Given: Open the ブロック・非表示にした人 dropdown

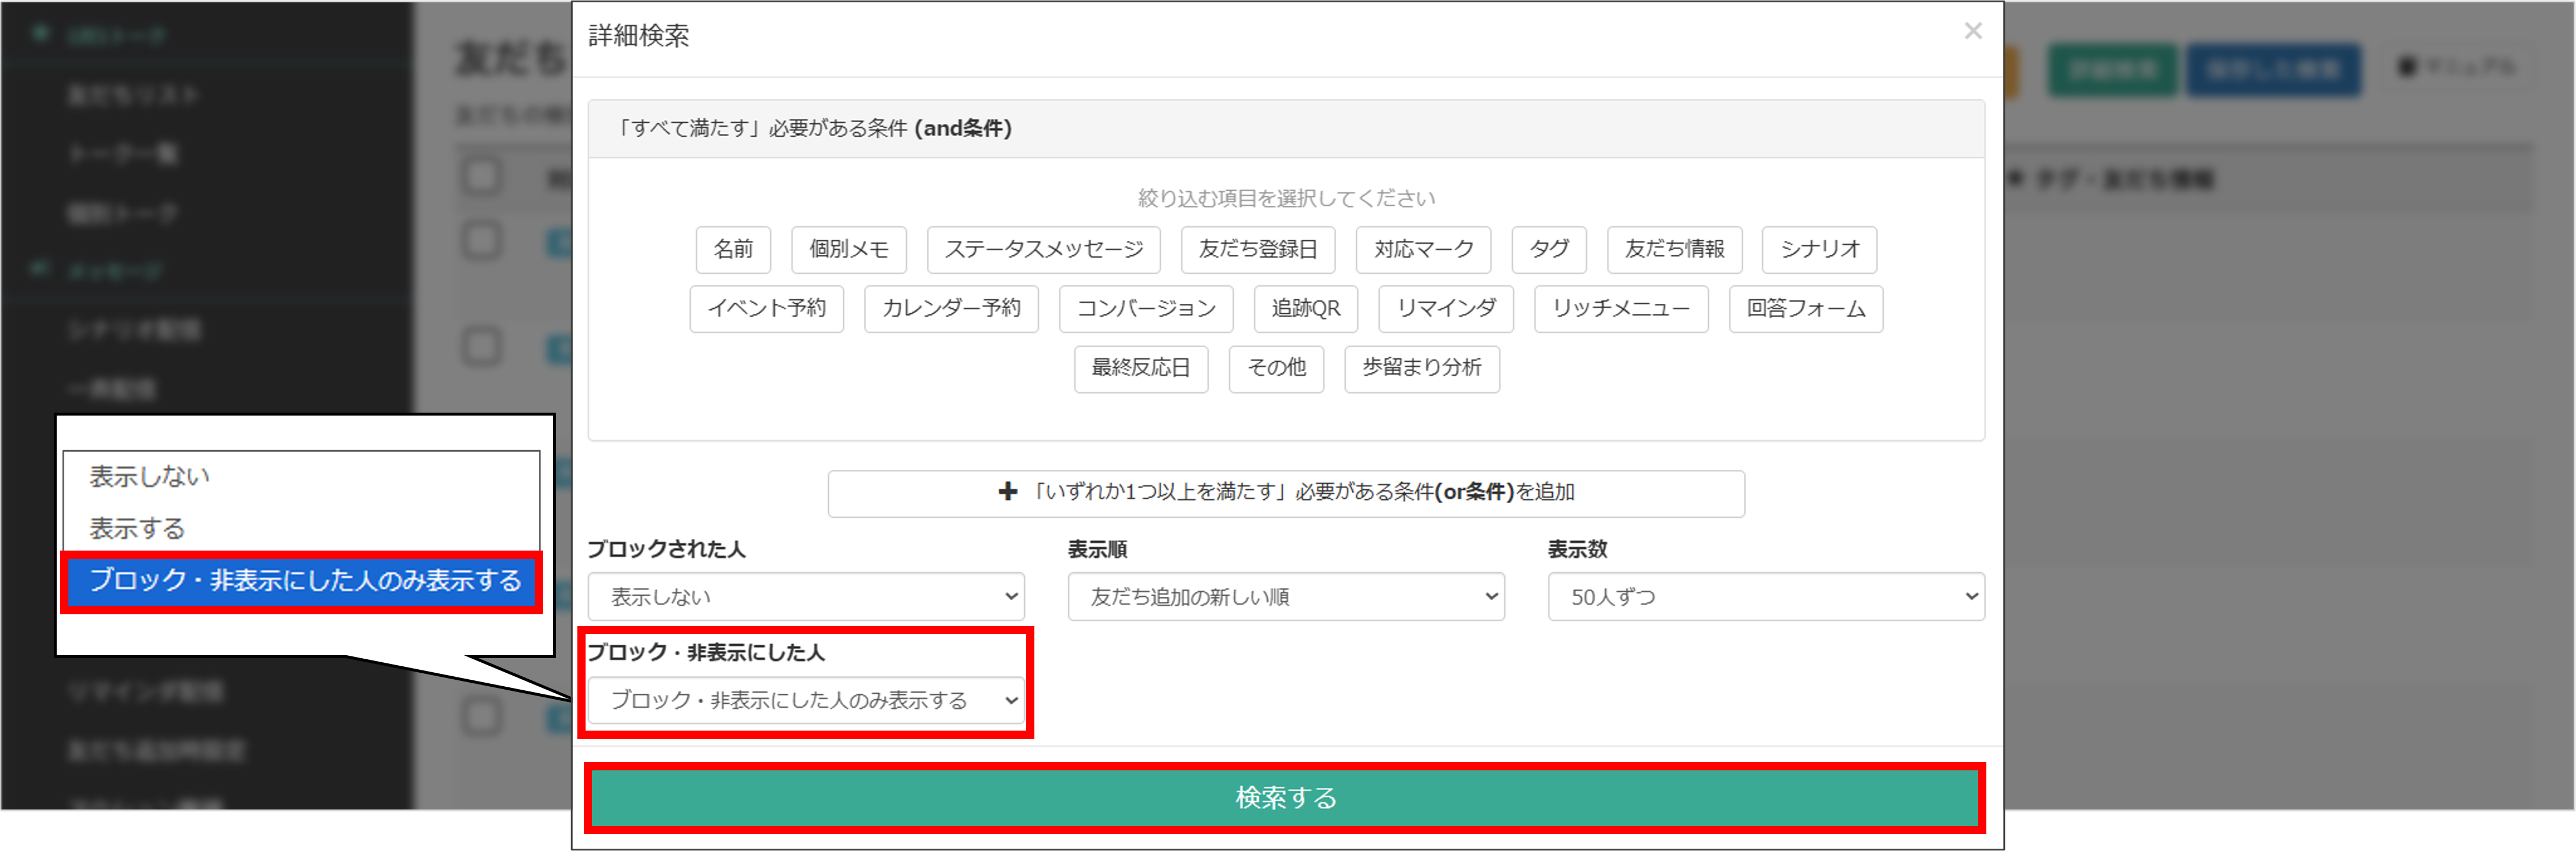Looking at the screenshot, I should (805, 700).
